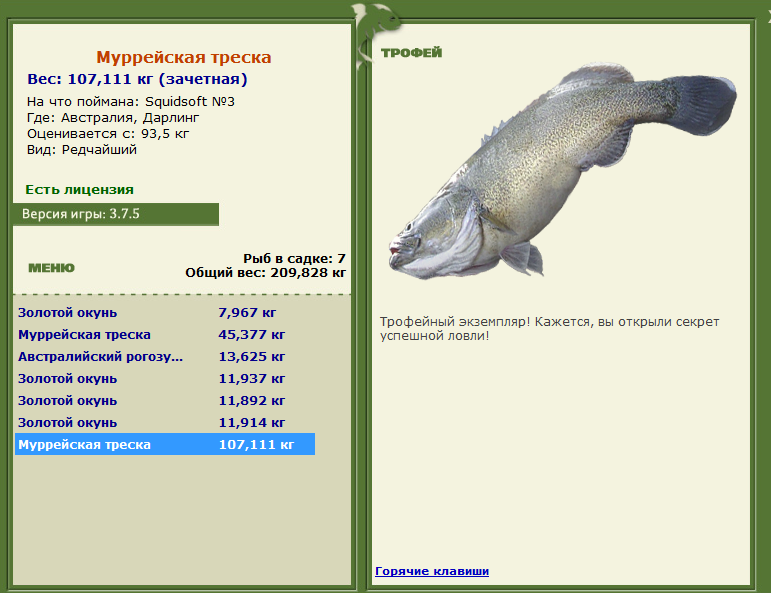Click the Где: Австралия, Дарлинг line
This screenshot has height=593, width=771.
(113, 118)
